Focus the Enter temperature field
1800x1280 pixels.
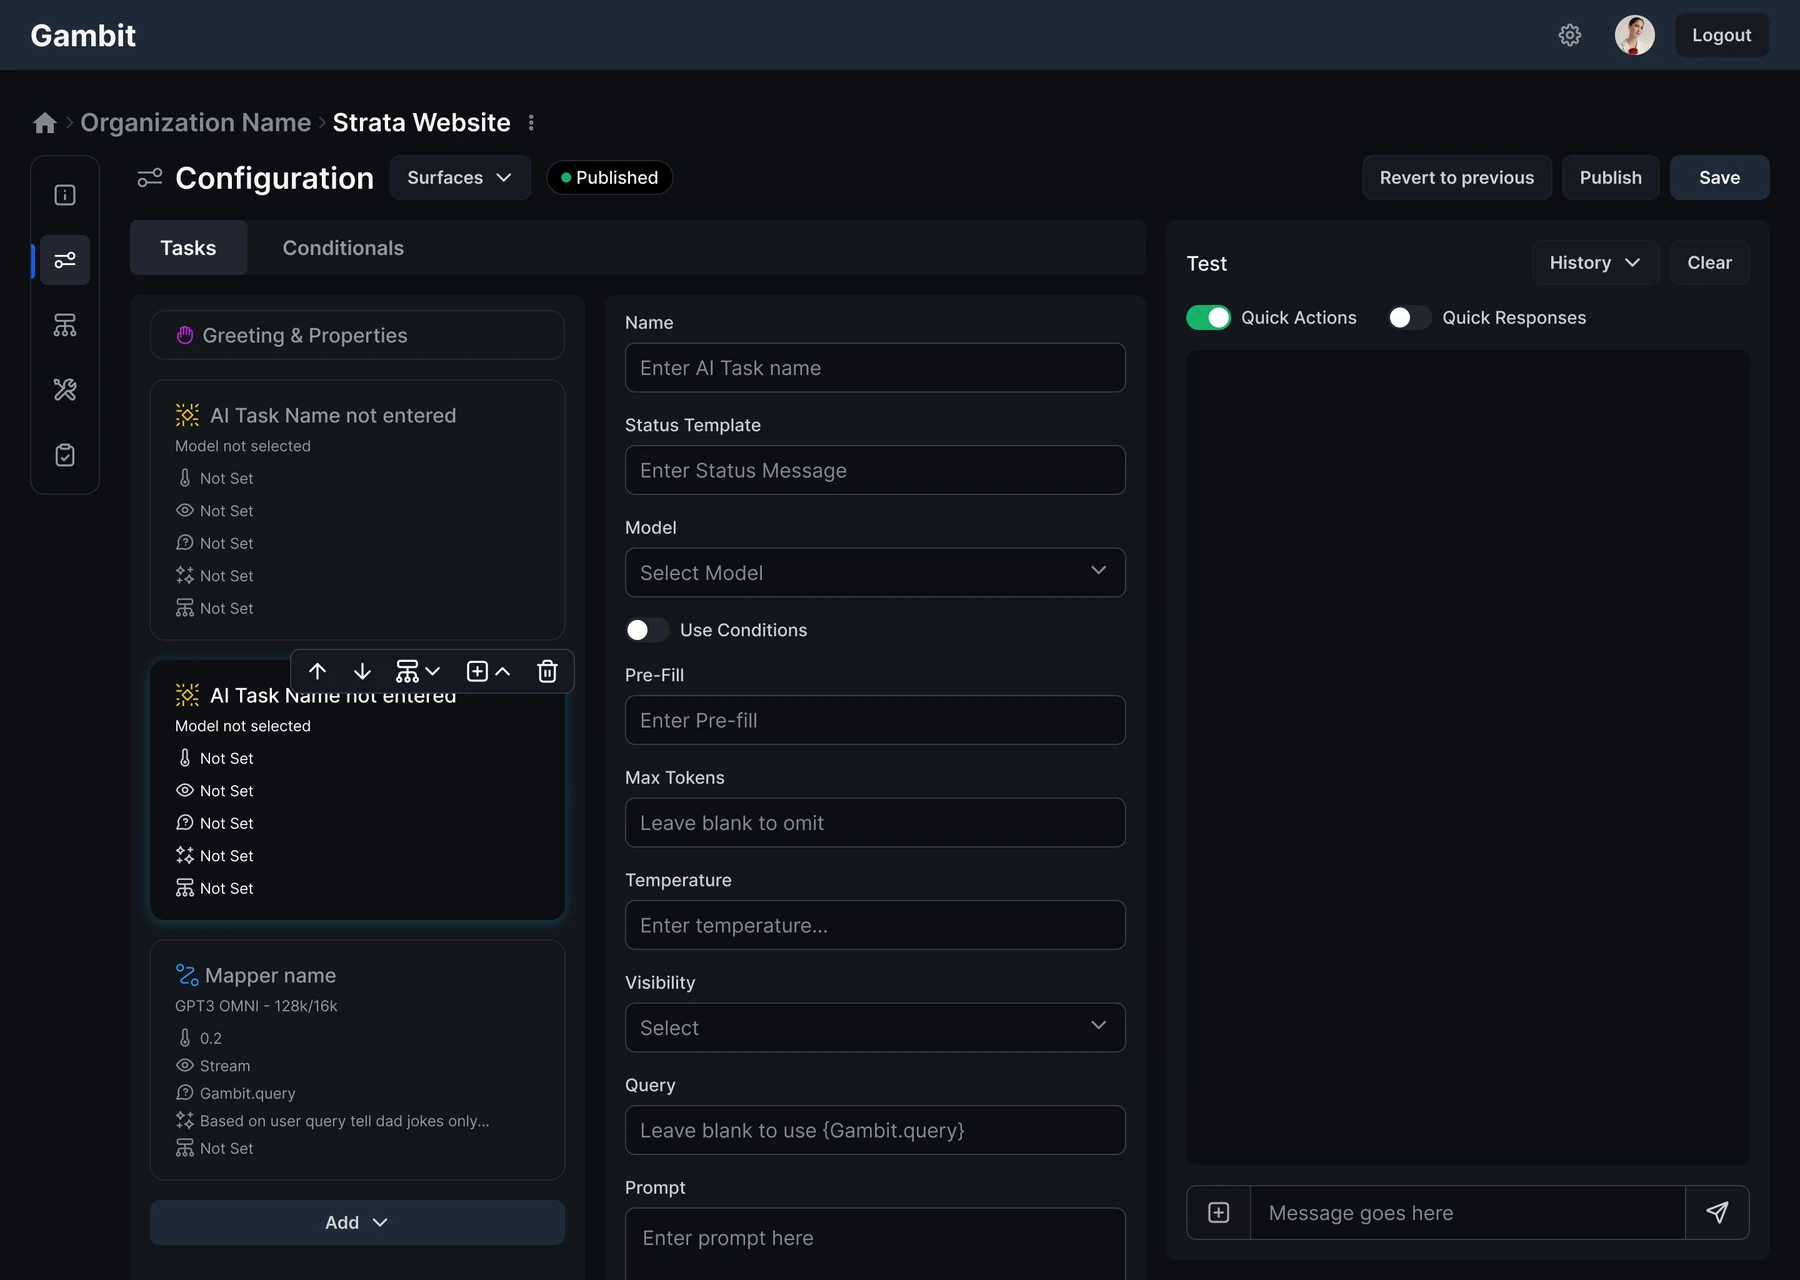coord(875,925)
